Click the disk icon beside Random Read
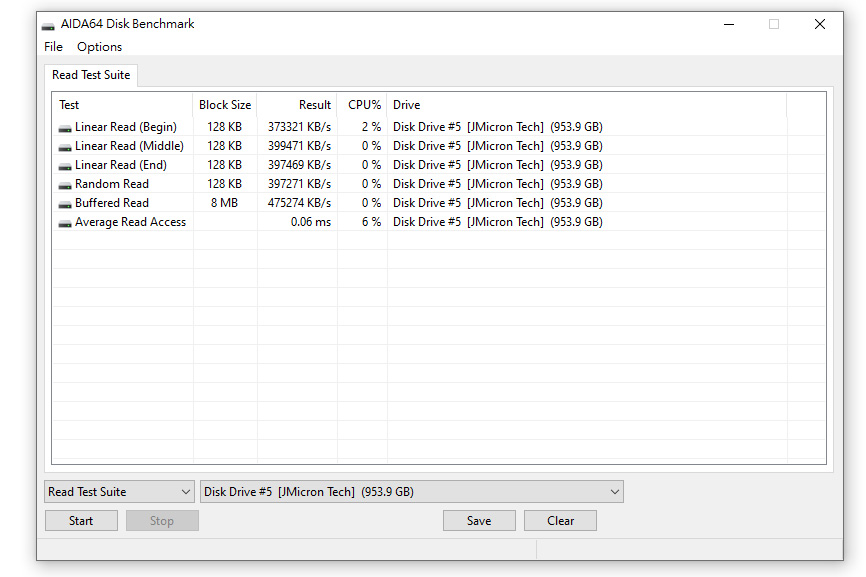This screenshot has width=866, height=577. 65,185
